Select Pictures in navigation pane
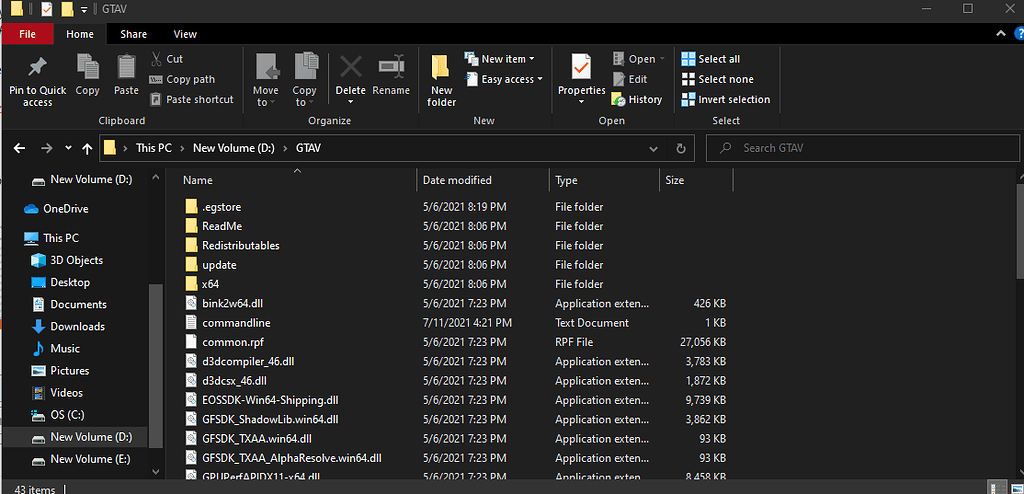 coord(61,370)
